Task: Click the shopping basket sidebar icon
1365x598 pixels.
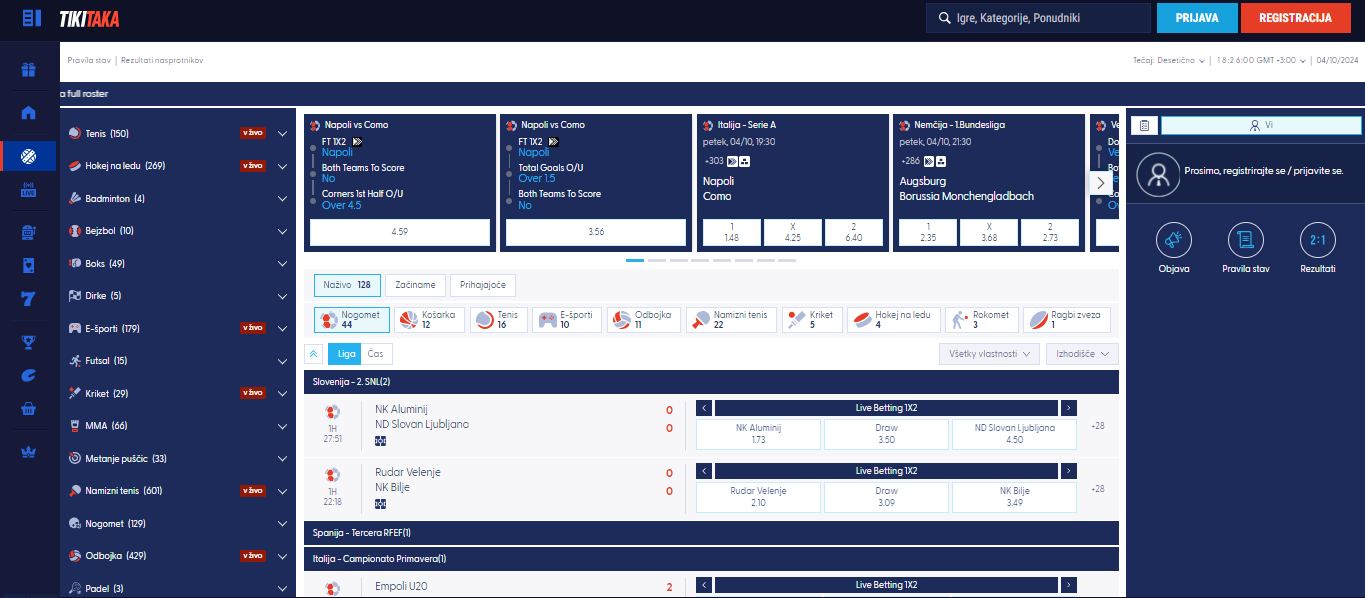Action: click(x=29, y=409)
